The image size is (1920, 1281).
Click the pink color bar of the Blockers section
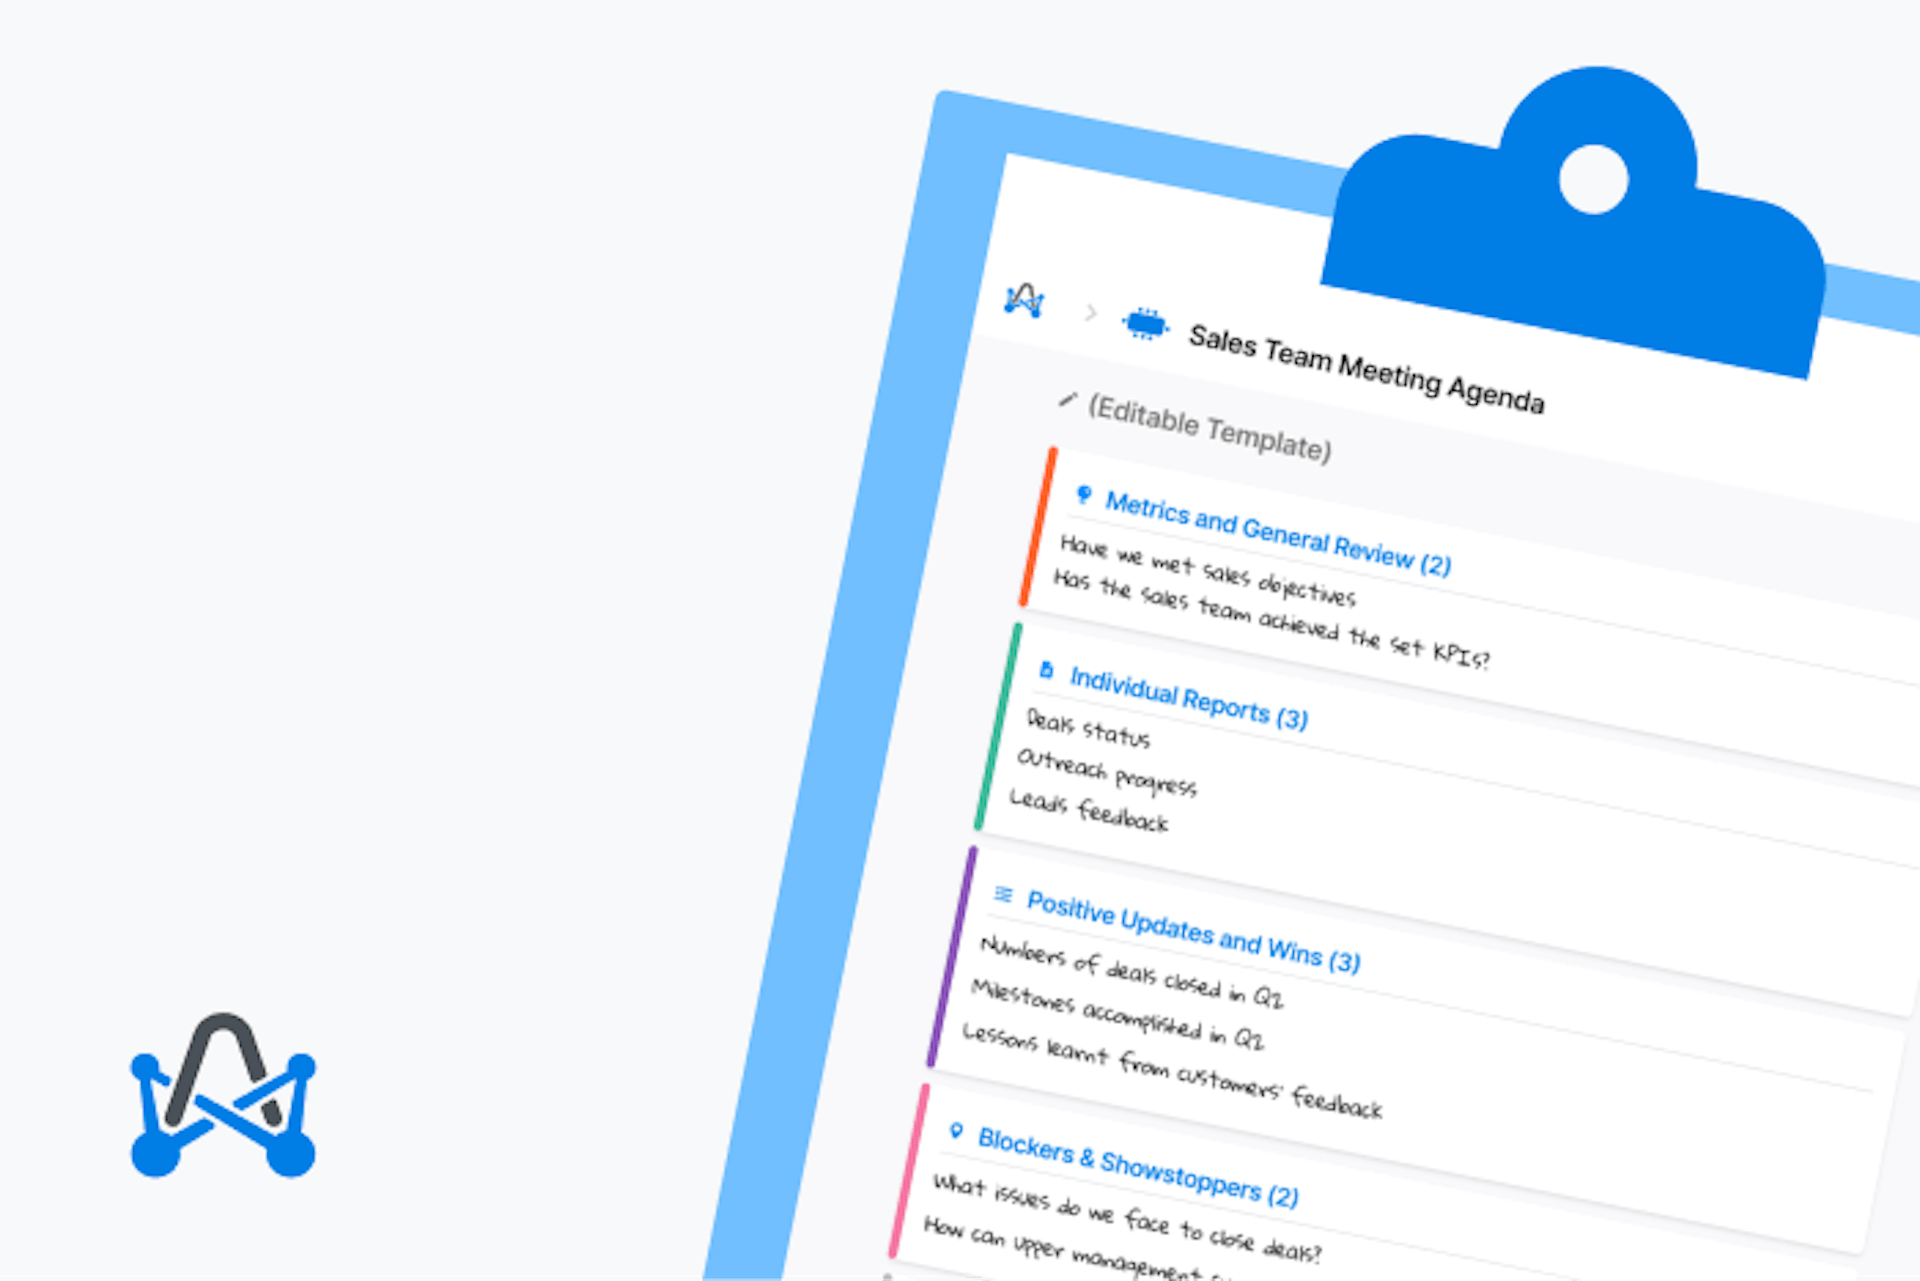coord(909,1170)
